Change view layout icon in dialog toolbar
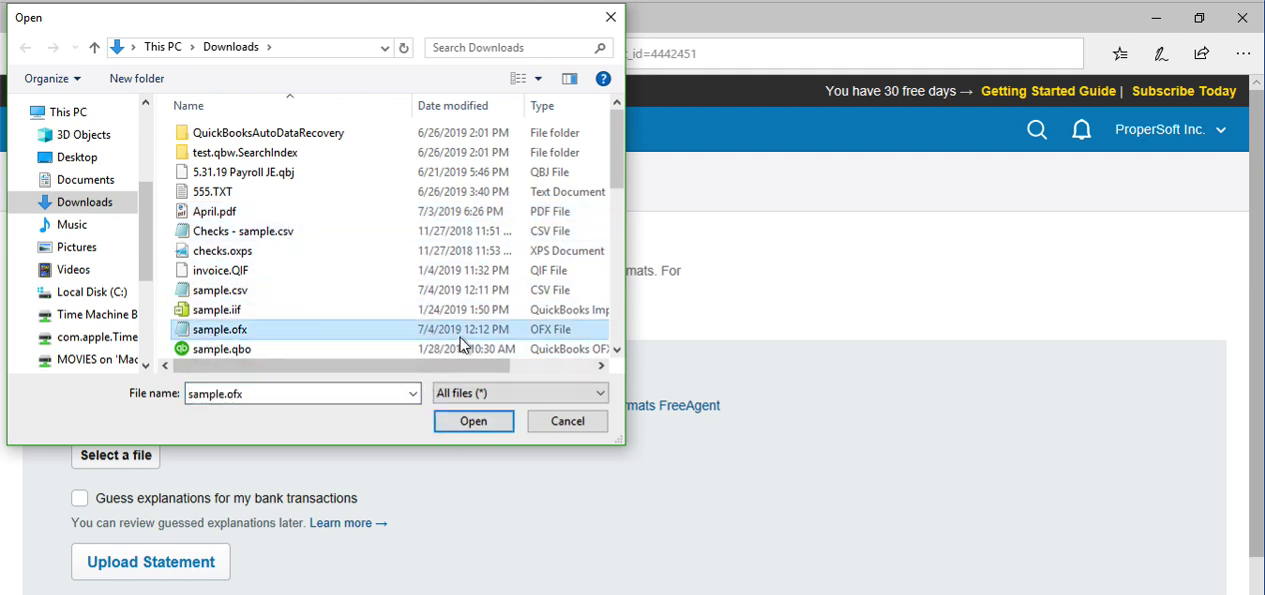This screenshot has height=595, width=1265. coord(518,79)
